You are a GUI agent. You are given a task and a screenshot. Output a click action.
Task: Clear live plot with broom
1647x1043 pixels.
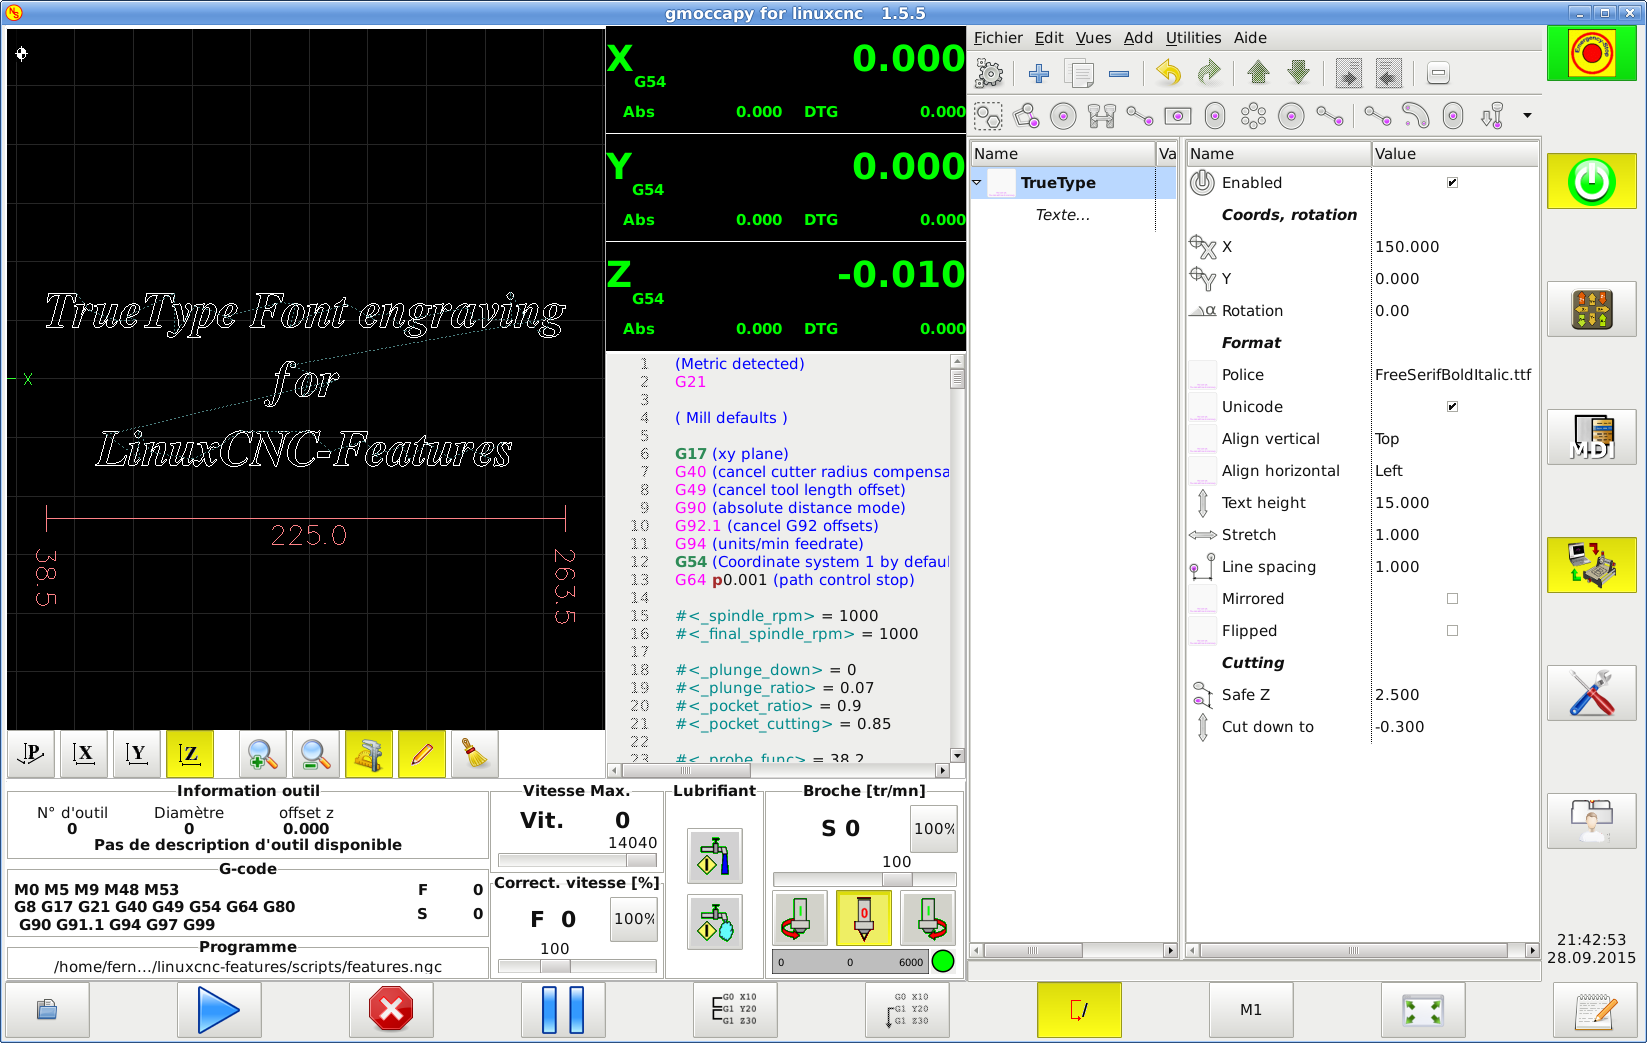point(475,754)
